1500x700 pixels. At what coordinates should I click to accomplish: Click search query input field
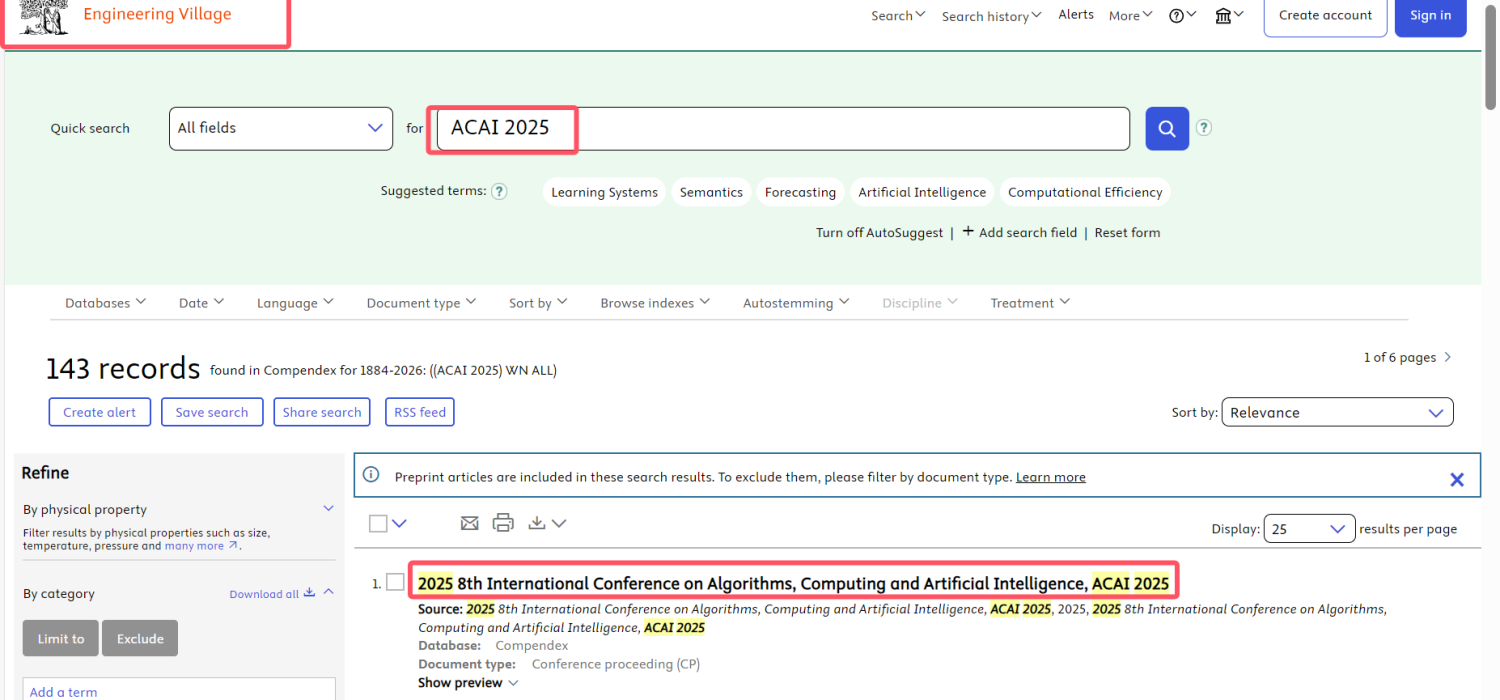783,128
